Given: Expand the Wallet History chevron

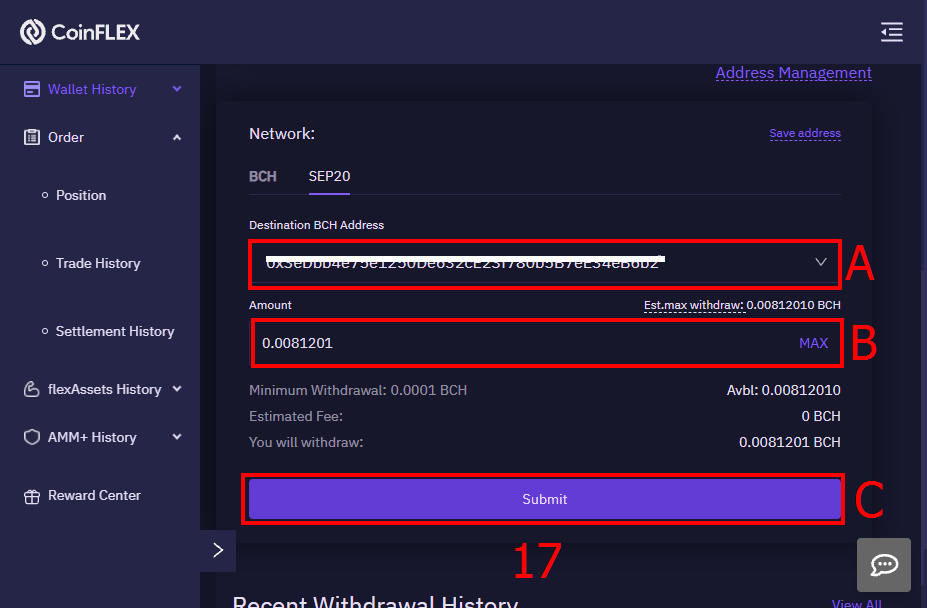Looking at the screenshot, I should 177,89.
